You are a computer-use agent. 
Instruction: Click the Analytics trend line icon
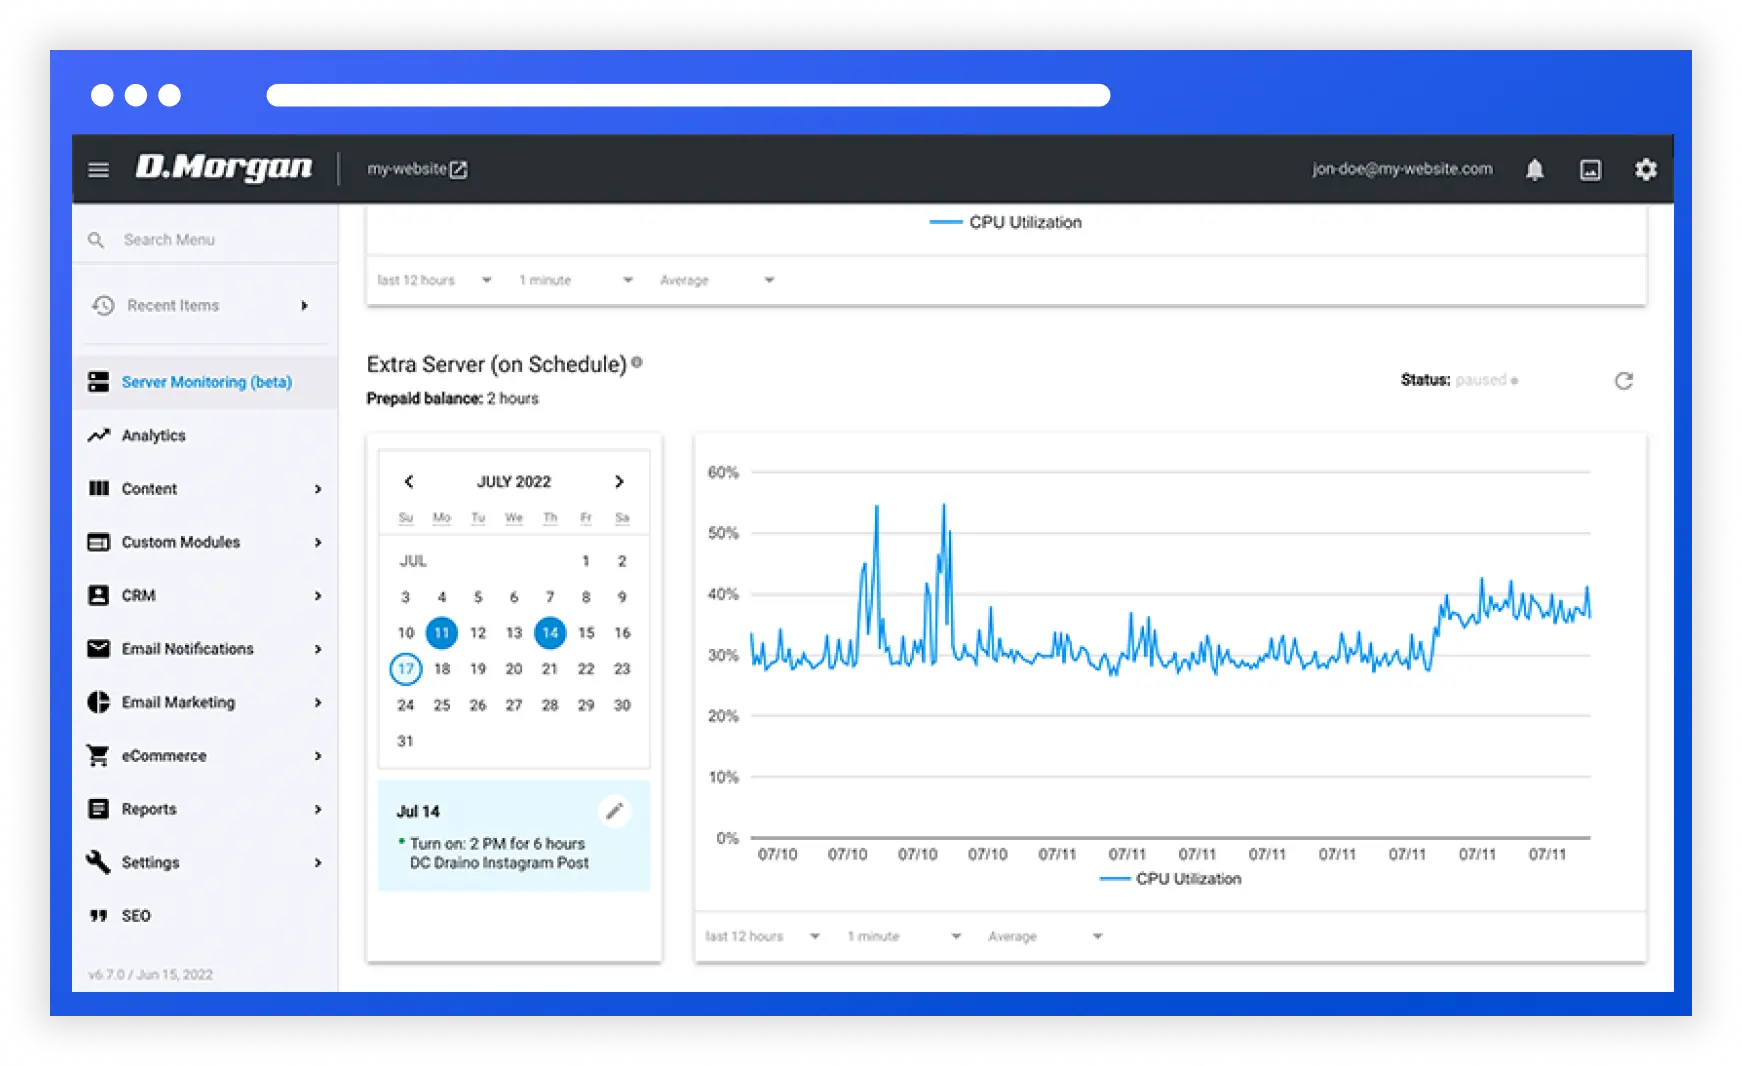tap(98, 435)
